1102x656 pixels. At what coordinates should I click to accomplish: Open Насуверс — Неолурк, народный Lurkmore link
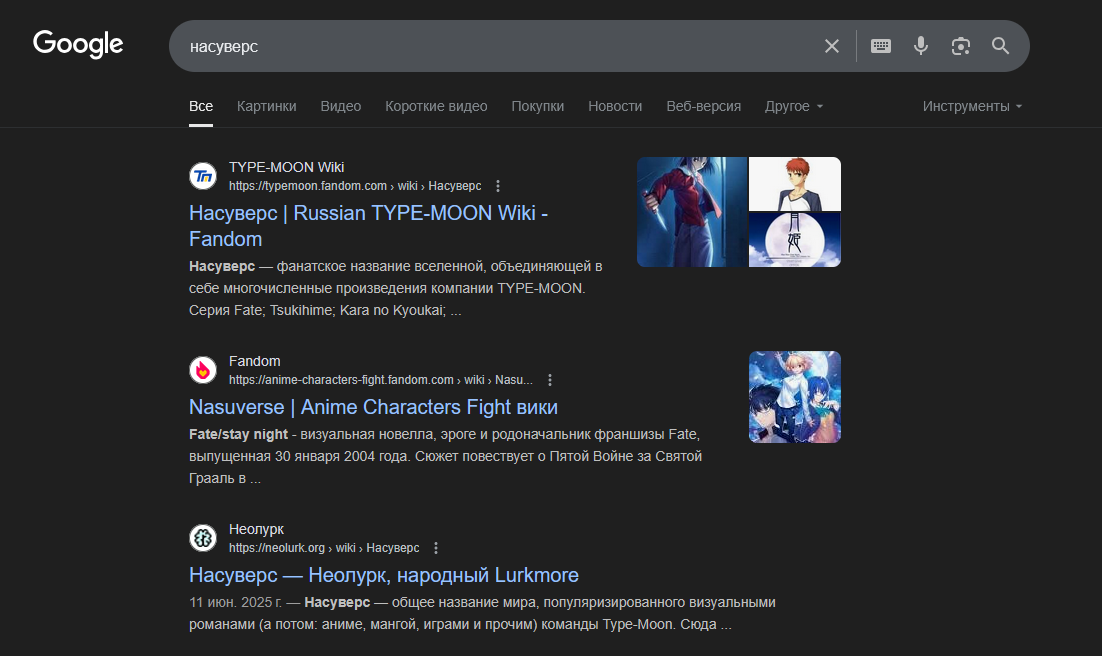pos(384,575)
